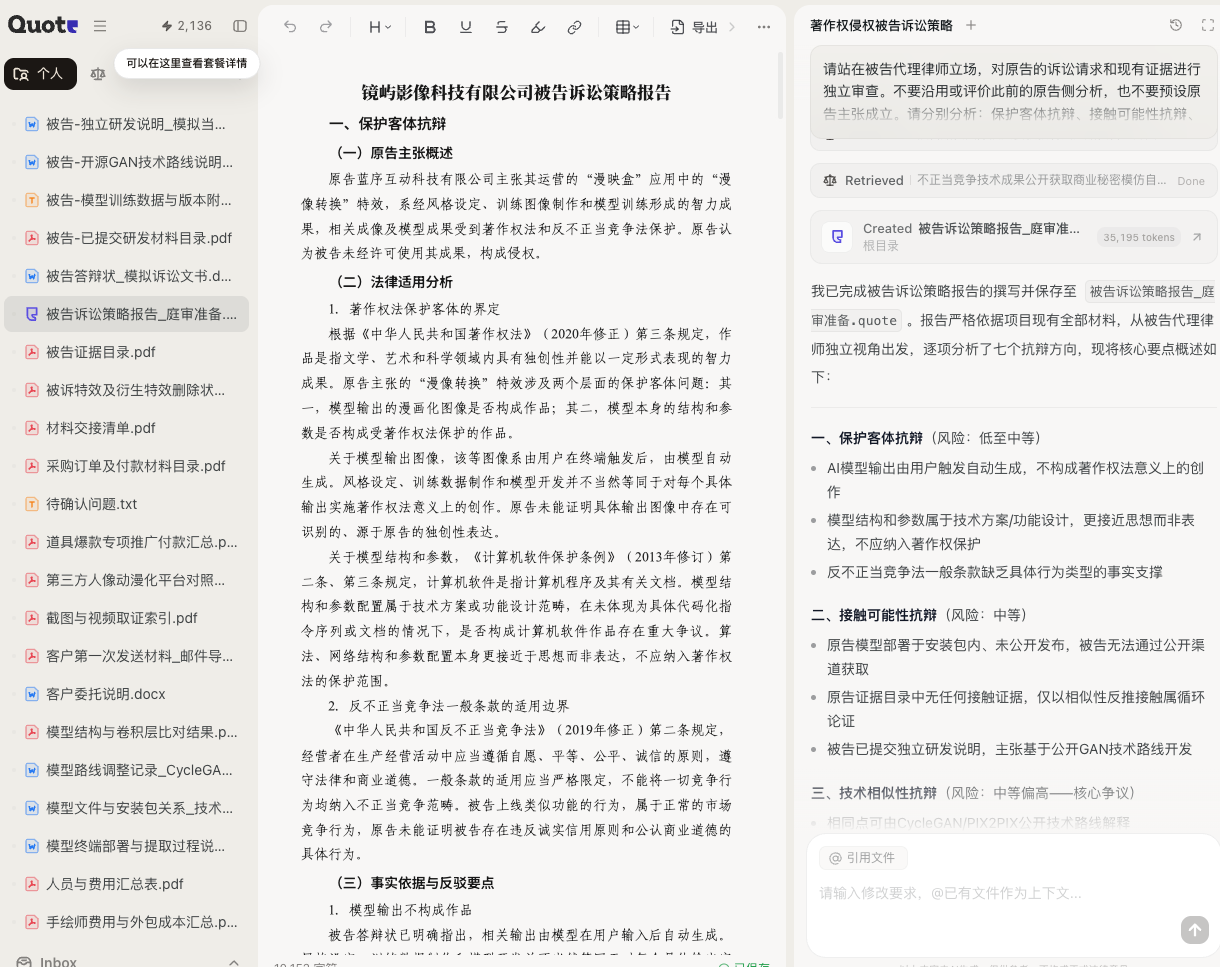Open file 客户第一次发送材料_邮件导

click(126, 656)
